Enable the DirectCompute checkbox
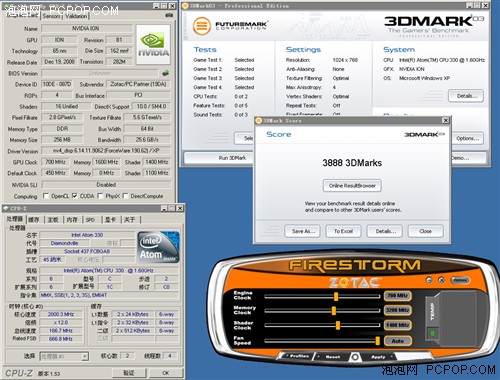The height and width of the screenshot is (380, 500). [125, 196]
